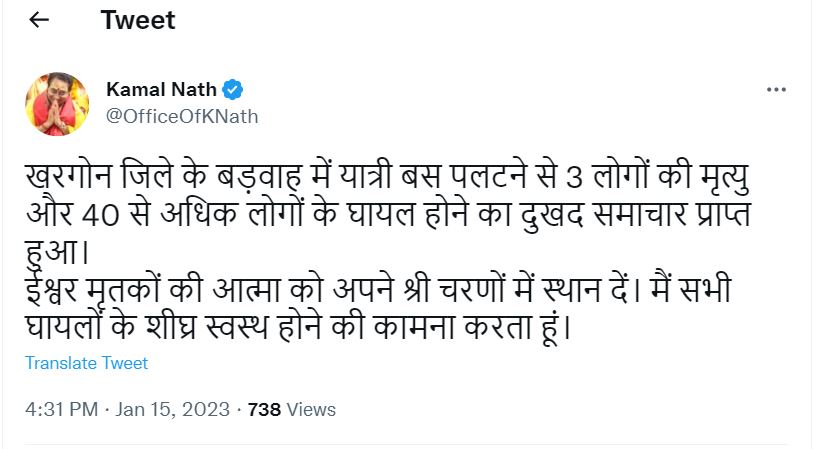The height and width of the screenshot is (449, 813).
Task: Click the 4:31 PM timestamp
Action: (x=61, y=409)
